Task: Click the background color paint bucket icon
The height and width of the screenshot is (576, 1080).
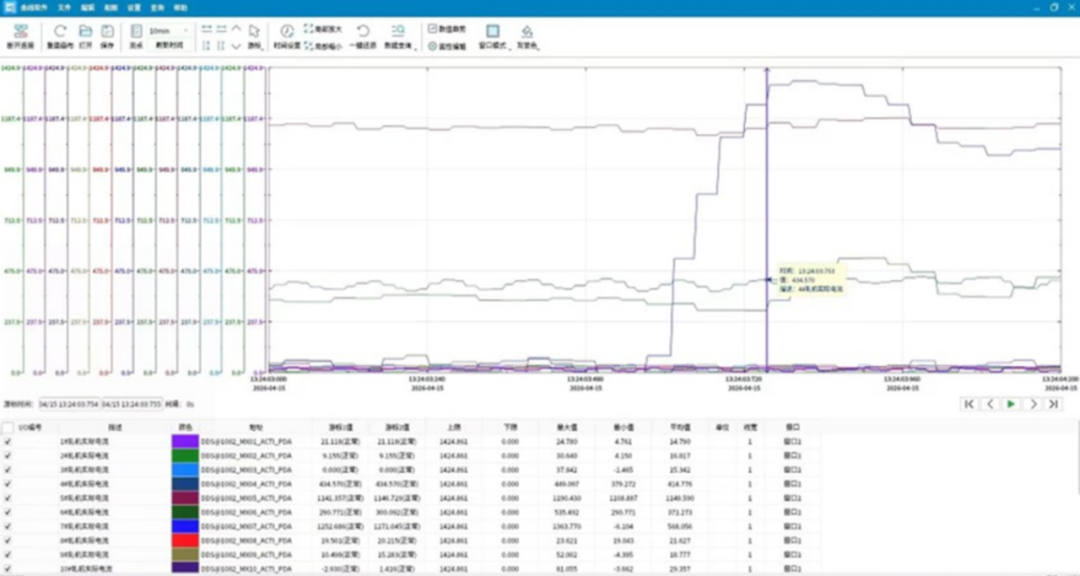Action: pyautogui.click(x=527, y=31)
